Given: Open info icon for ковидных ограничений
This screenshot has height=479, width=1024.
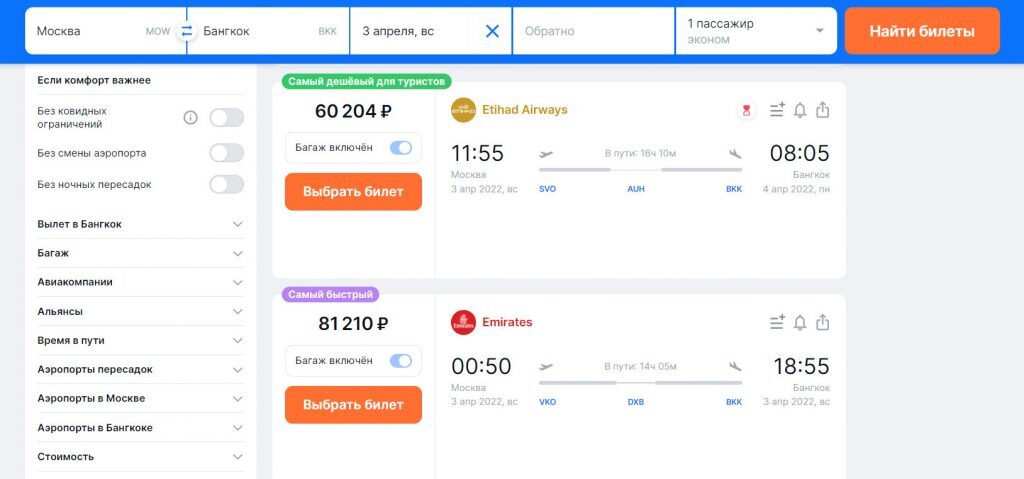Looking at the screenshot, I should (x=190, y=118).
